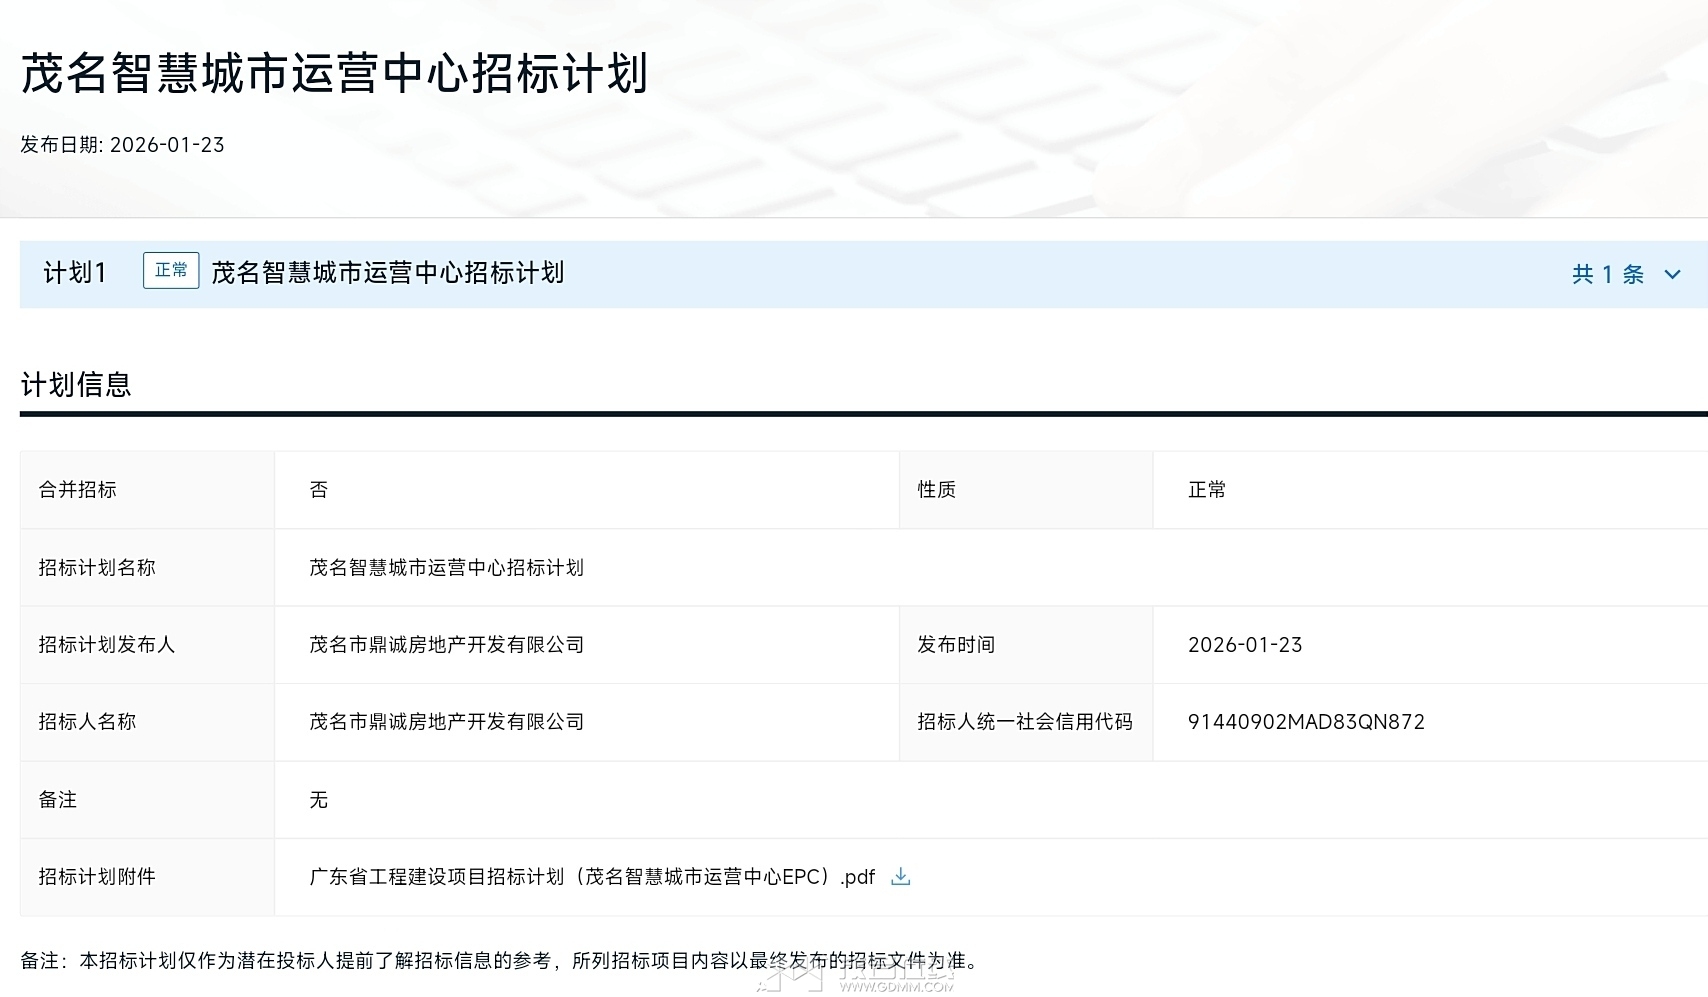Image resolution: width=1708 pixels, height=997 pixels.
Task: Click the download icon beside the PDF attachment
Action: [x=900, y=877]
